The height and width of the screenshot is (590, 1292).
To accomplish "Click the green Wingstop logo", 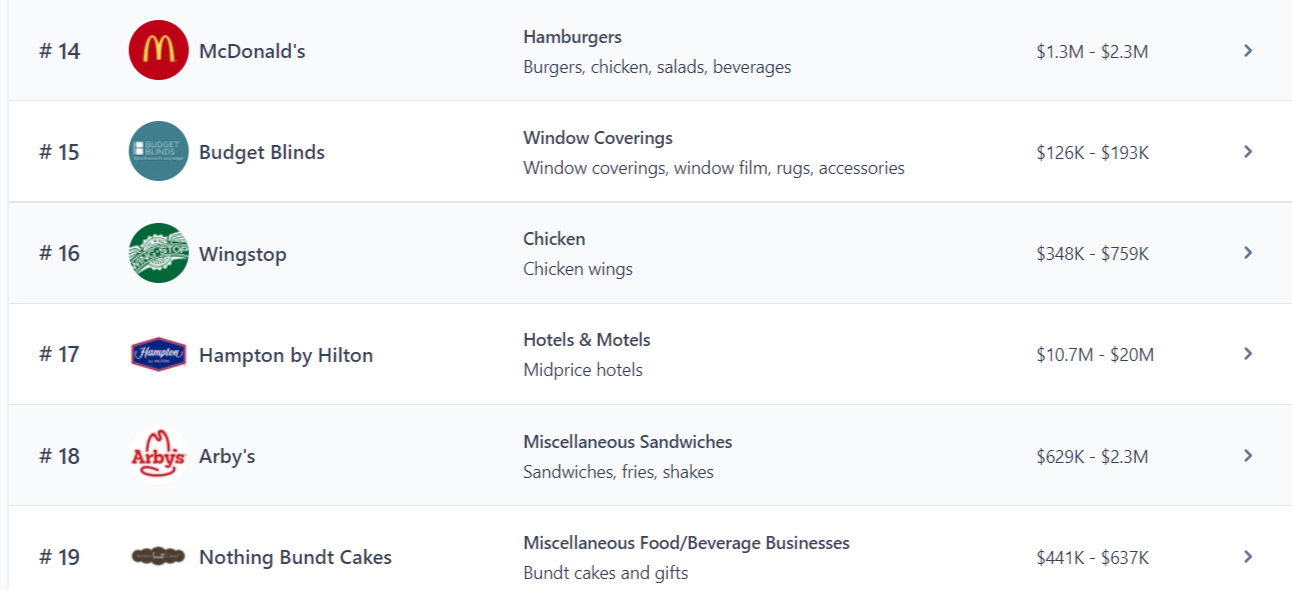I will 158,253.
